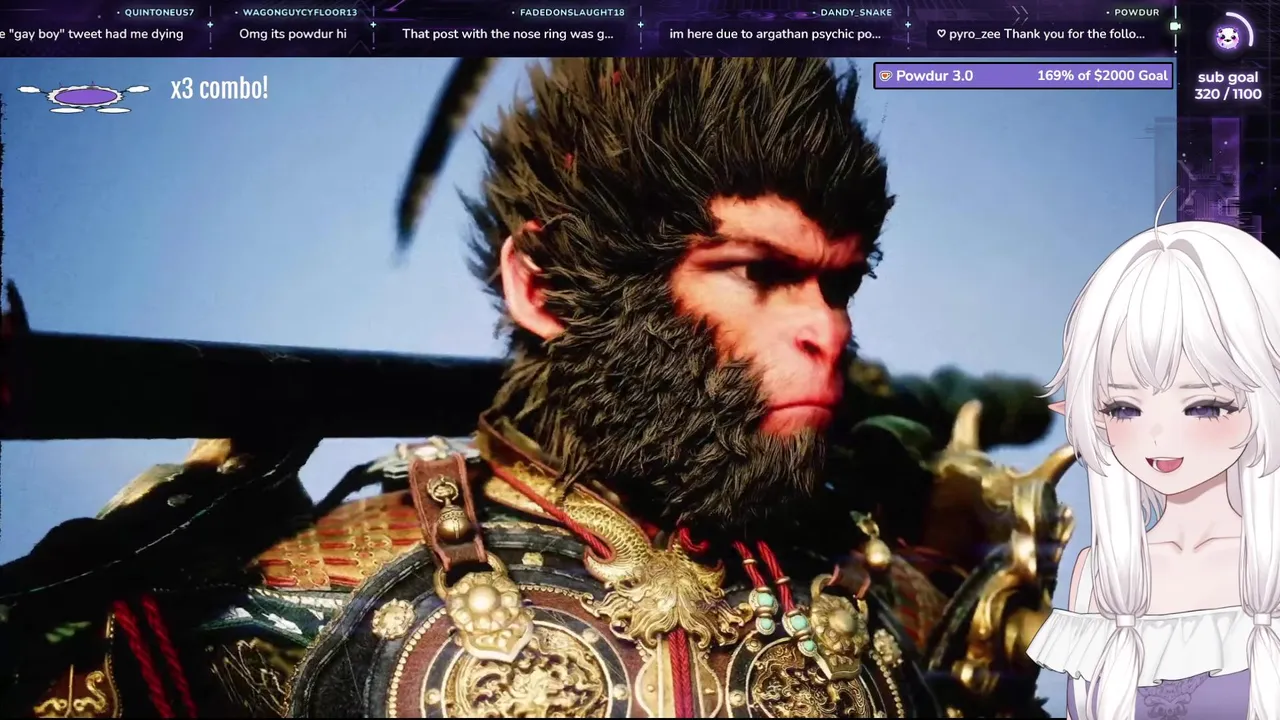Click the small icon beside Powdur 3.0
The width and height of the screenshot is (1280, 720).
[x=884, y=76]
